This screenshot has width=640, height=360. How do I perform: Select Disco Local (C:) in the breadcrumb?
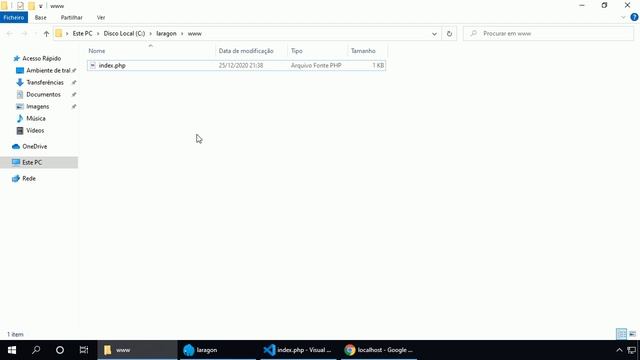tap(124, 34)
